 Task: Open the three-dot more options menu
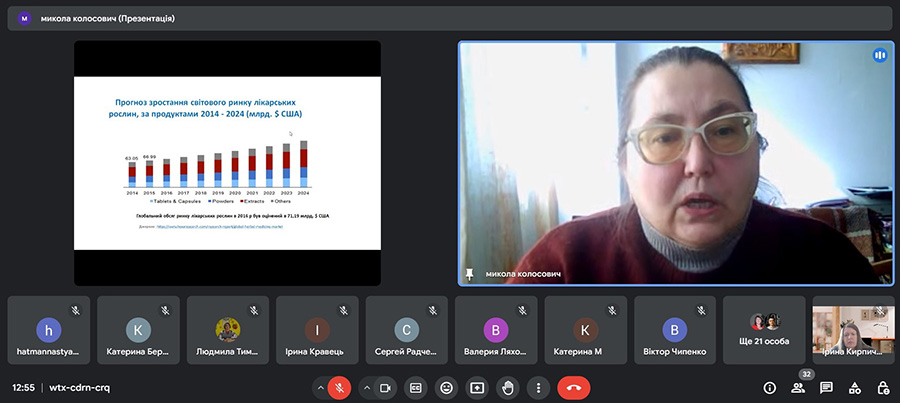tap(538, 387)
